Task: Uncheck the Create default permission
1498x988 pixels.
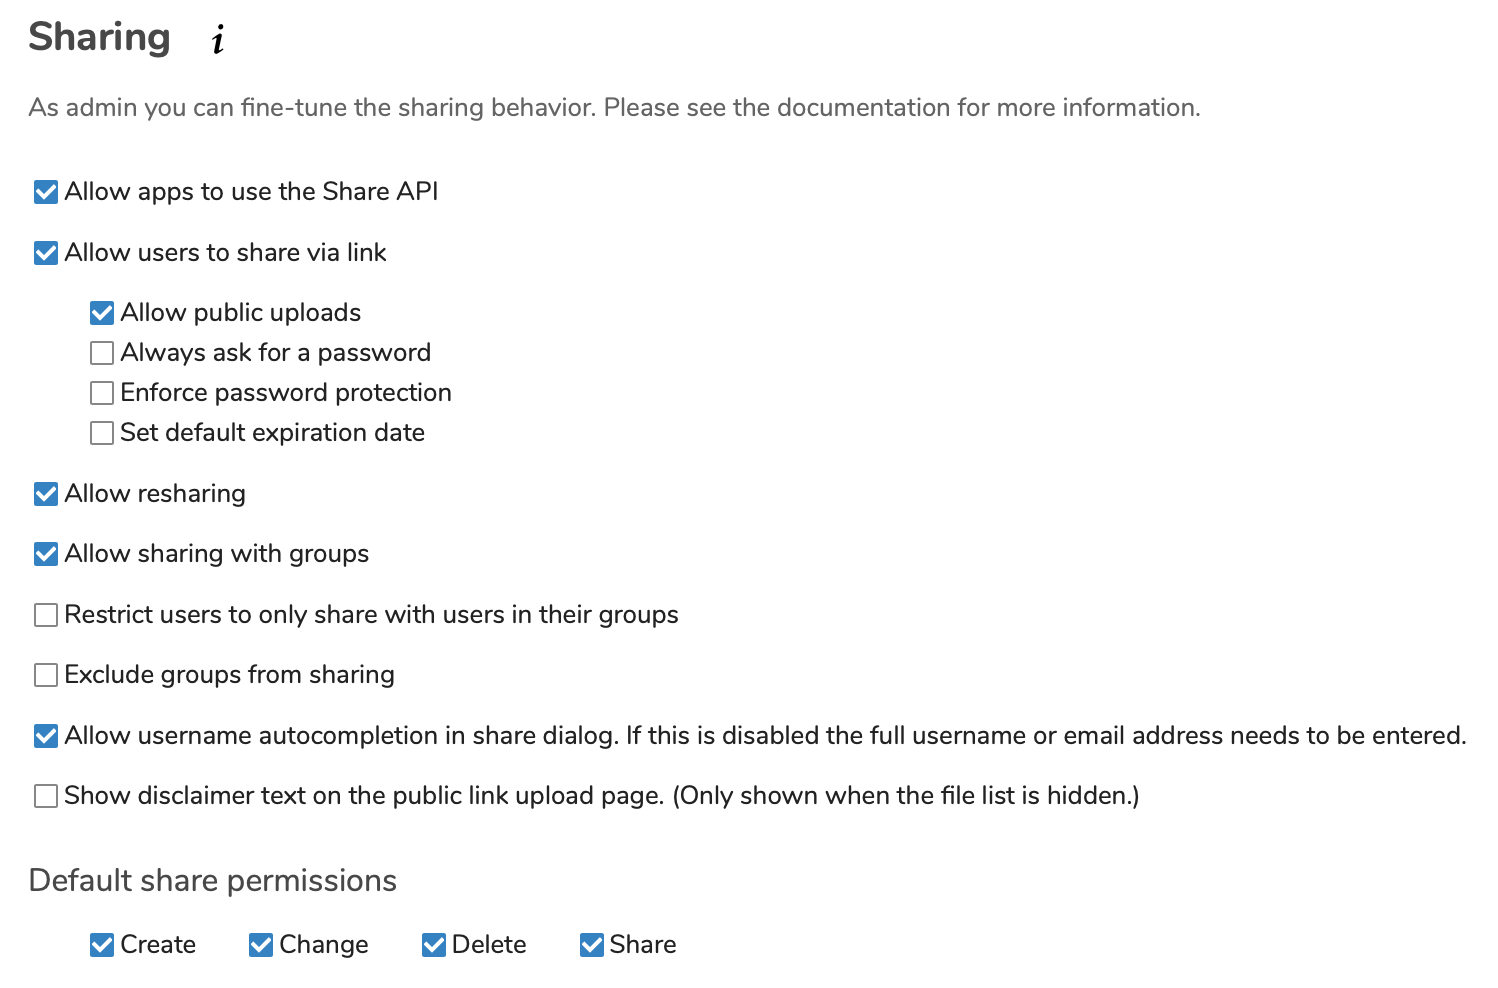Action: click(x=102, y=945)
